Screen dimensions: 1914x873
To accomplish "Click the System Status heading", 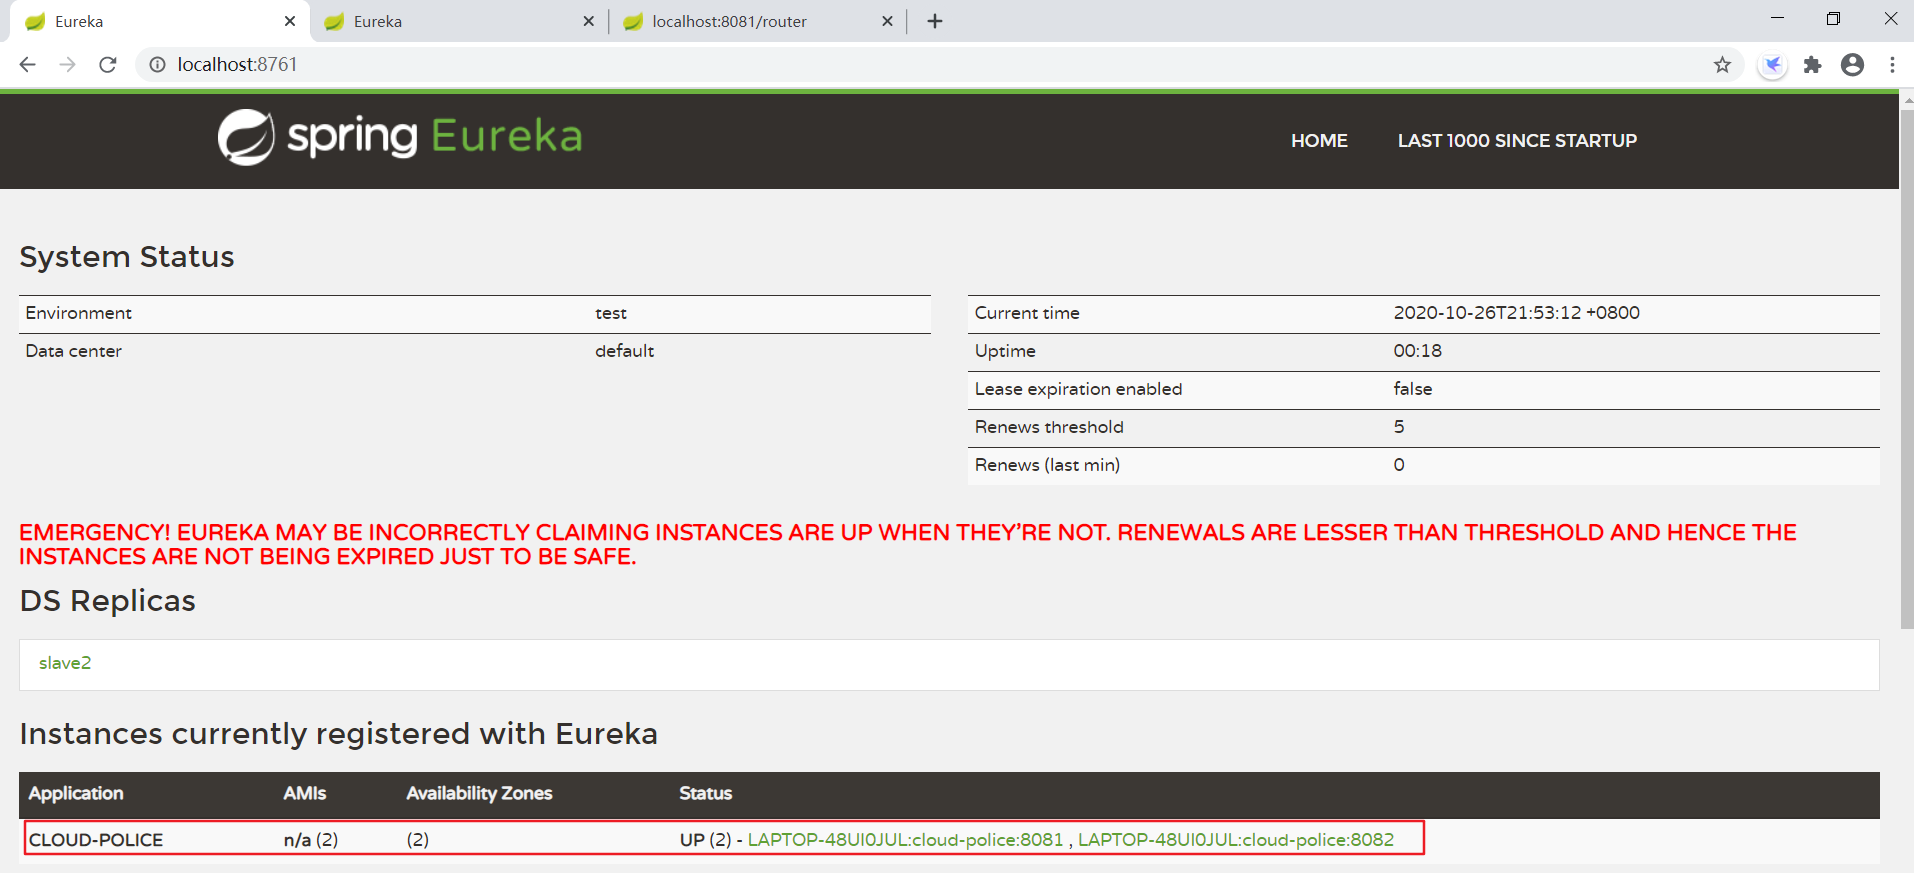I will (x=126, y=257).
